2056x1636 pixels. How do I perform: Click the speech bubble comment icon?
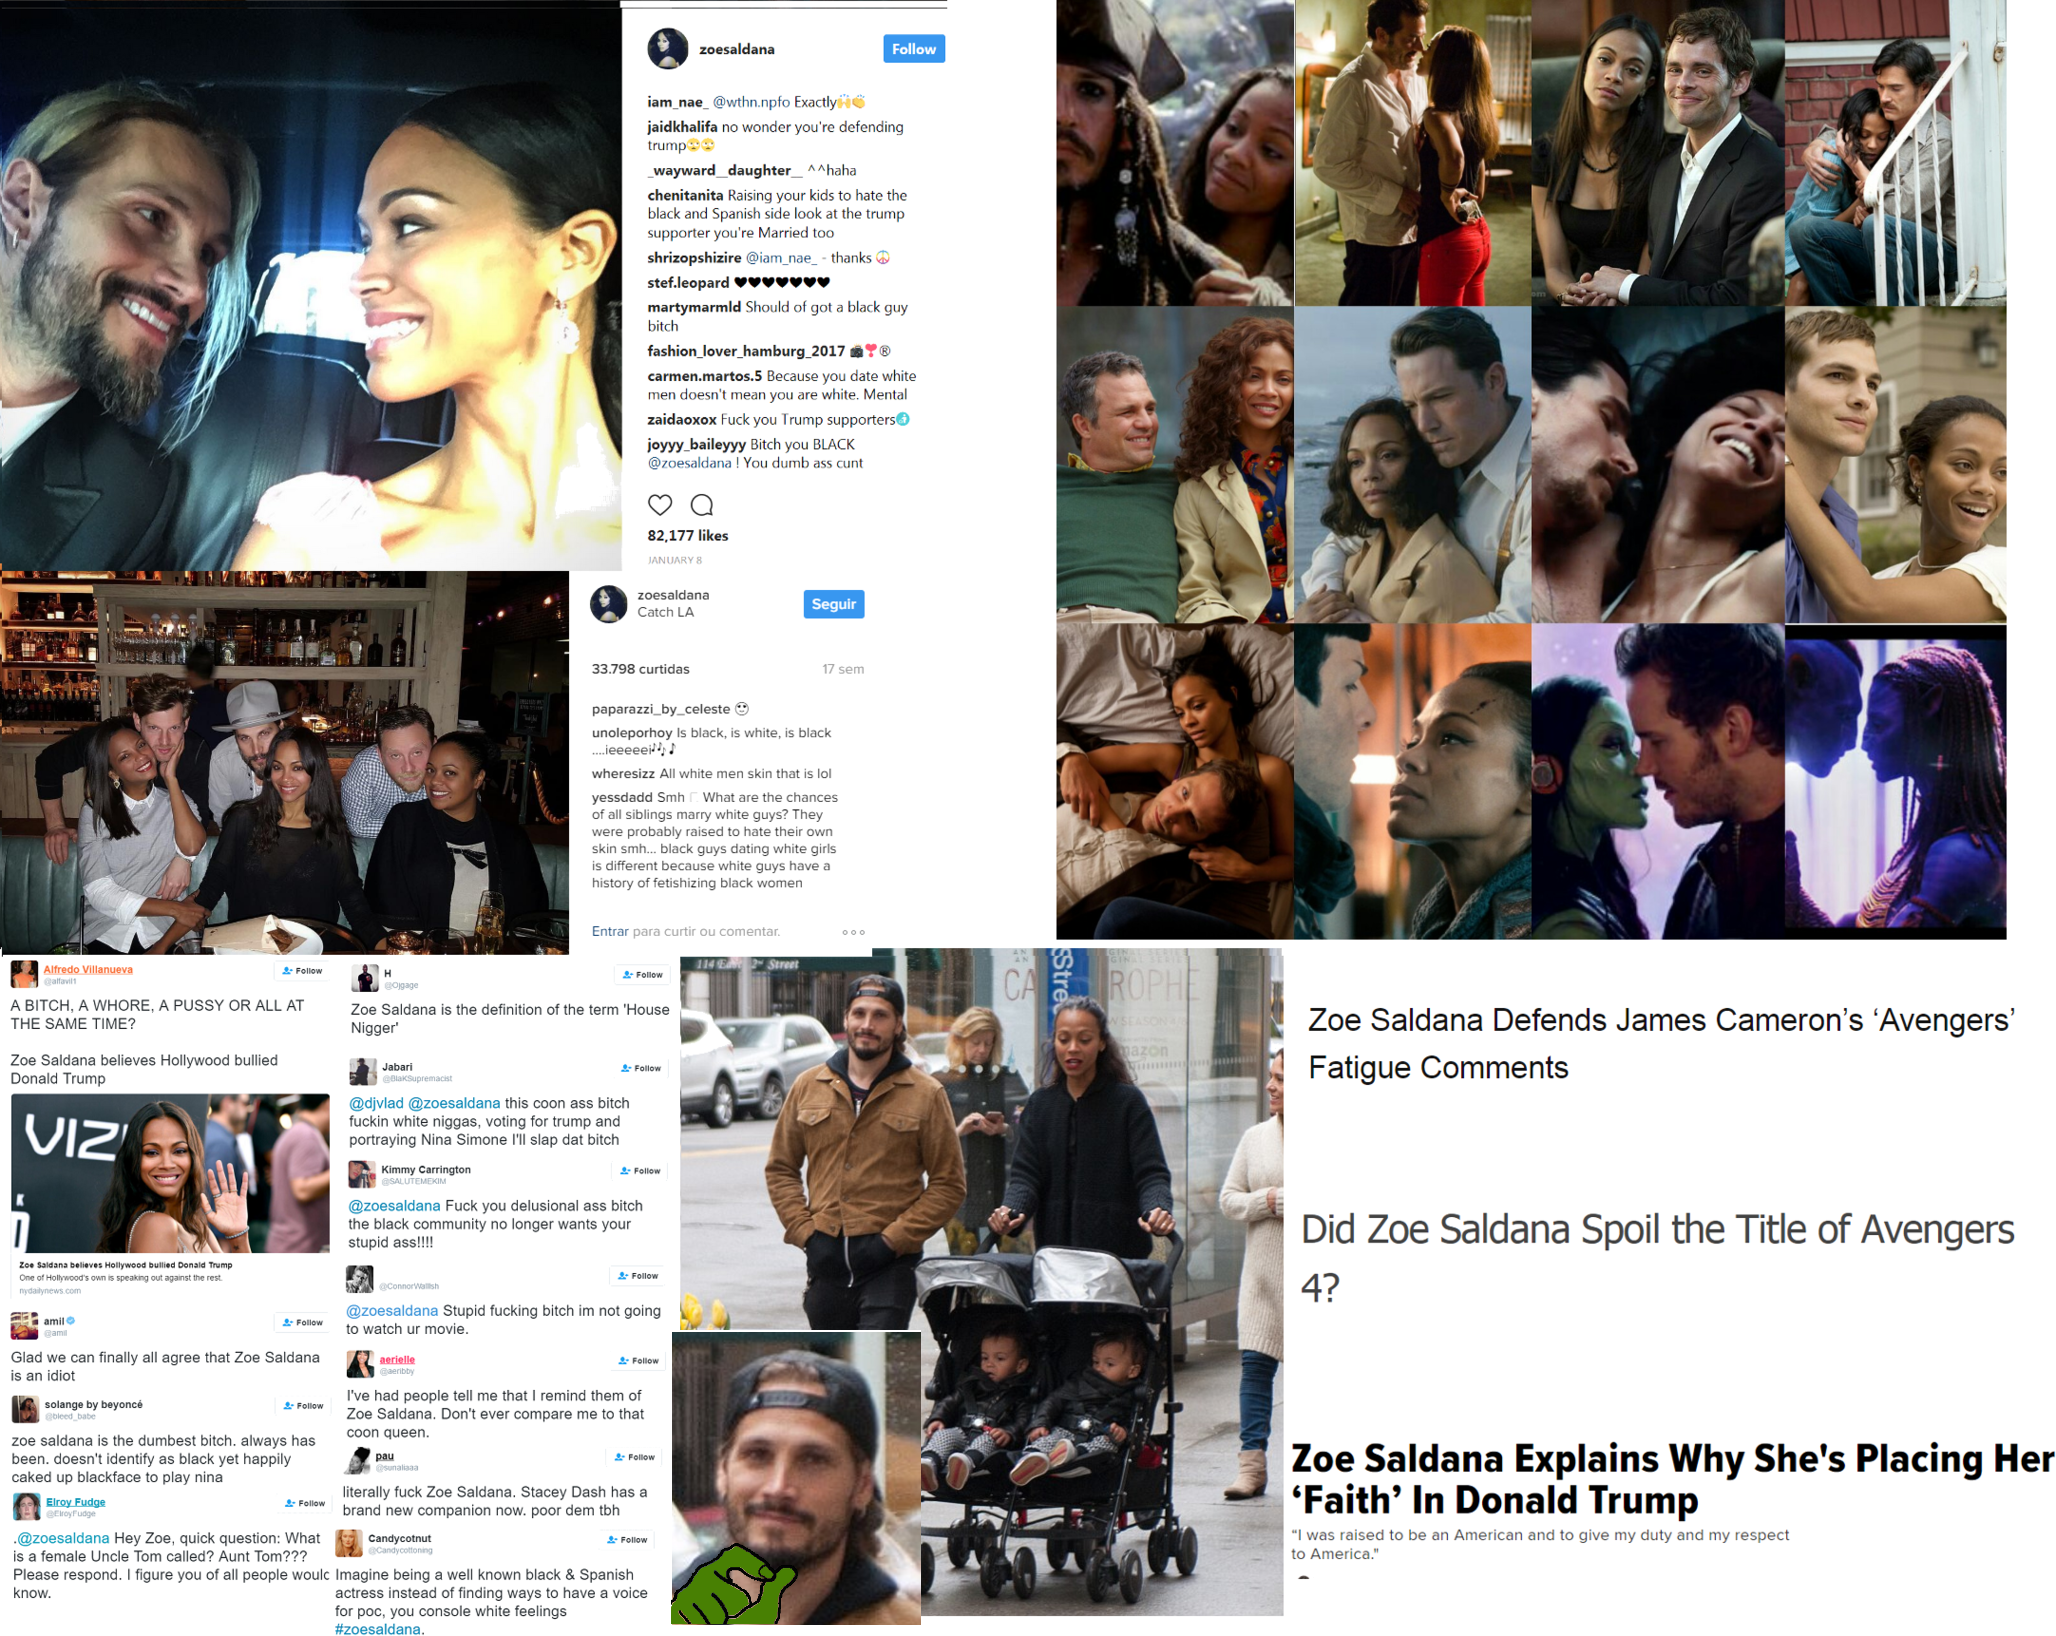(702, 505)
